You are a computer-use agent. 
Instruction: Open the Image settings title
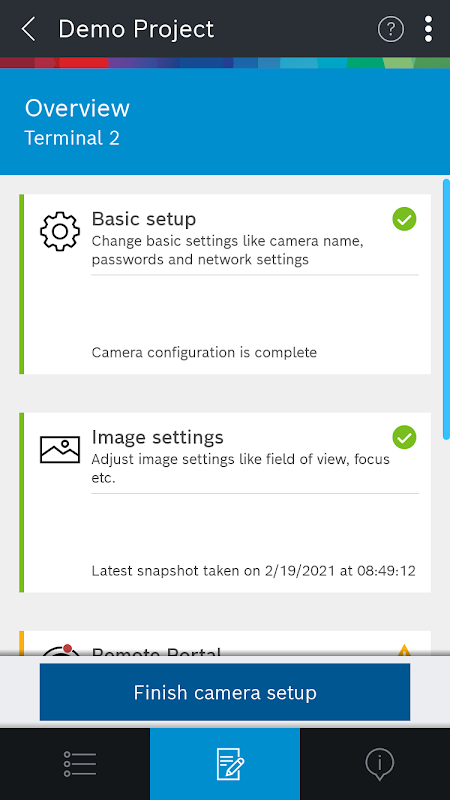point(158,438)
